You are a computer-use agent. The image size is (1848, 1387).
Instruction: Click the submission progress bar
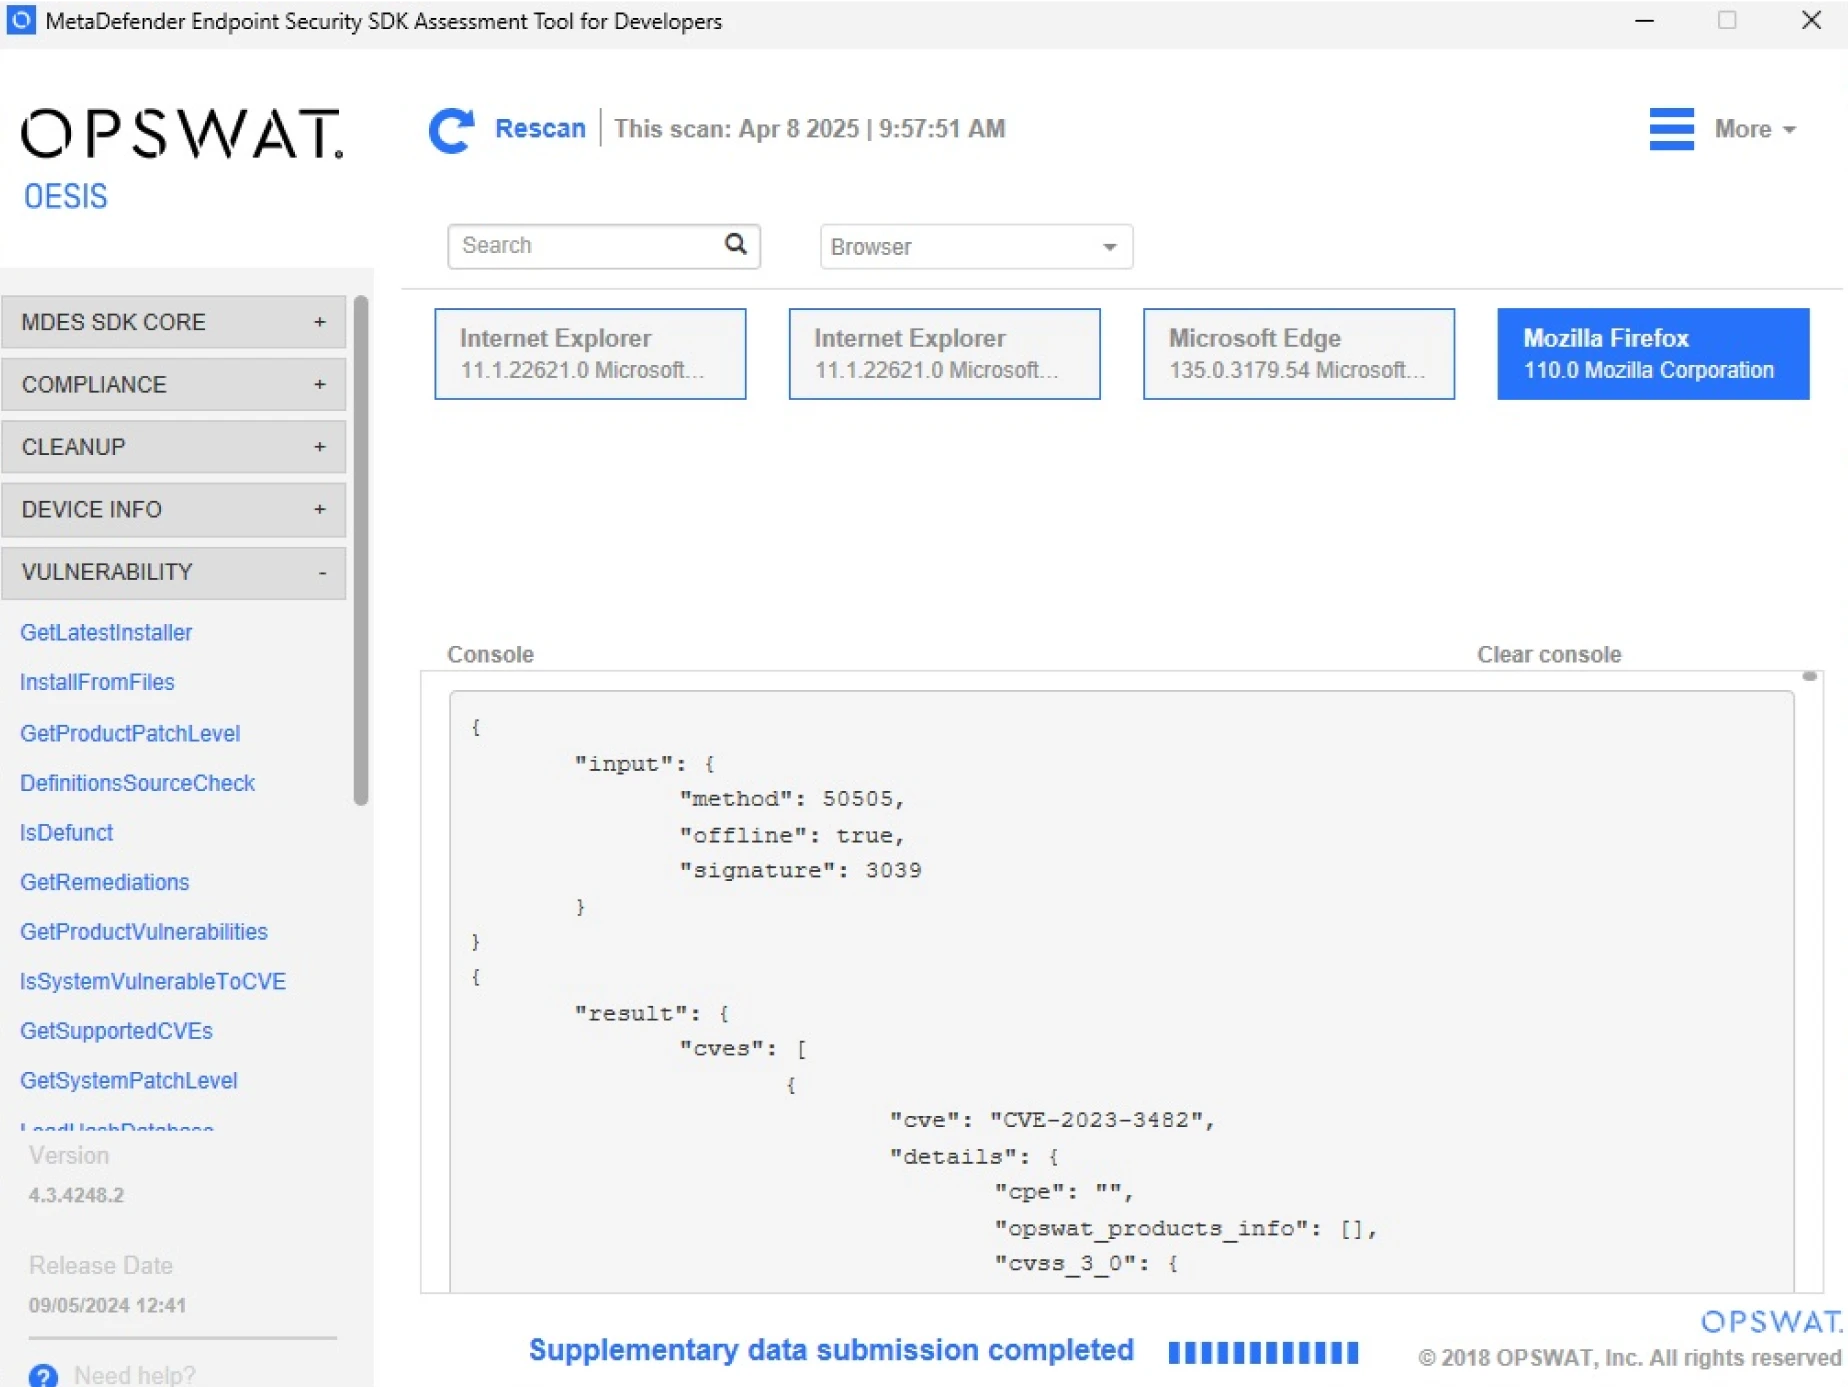pos(1263,1352)
